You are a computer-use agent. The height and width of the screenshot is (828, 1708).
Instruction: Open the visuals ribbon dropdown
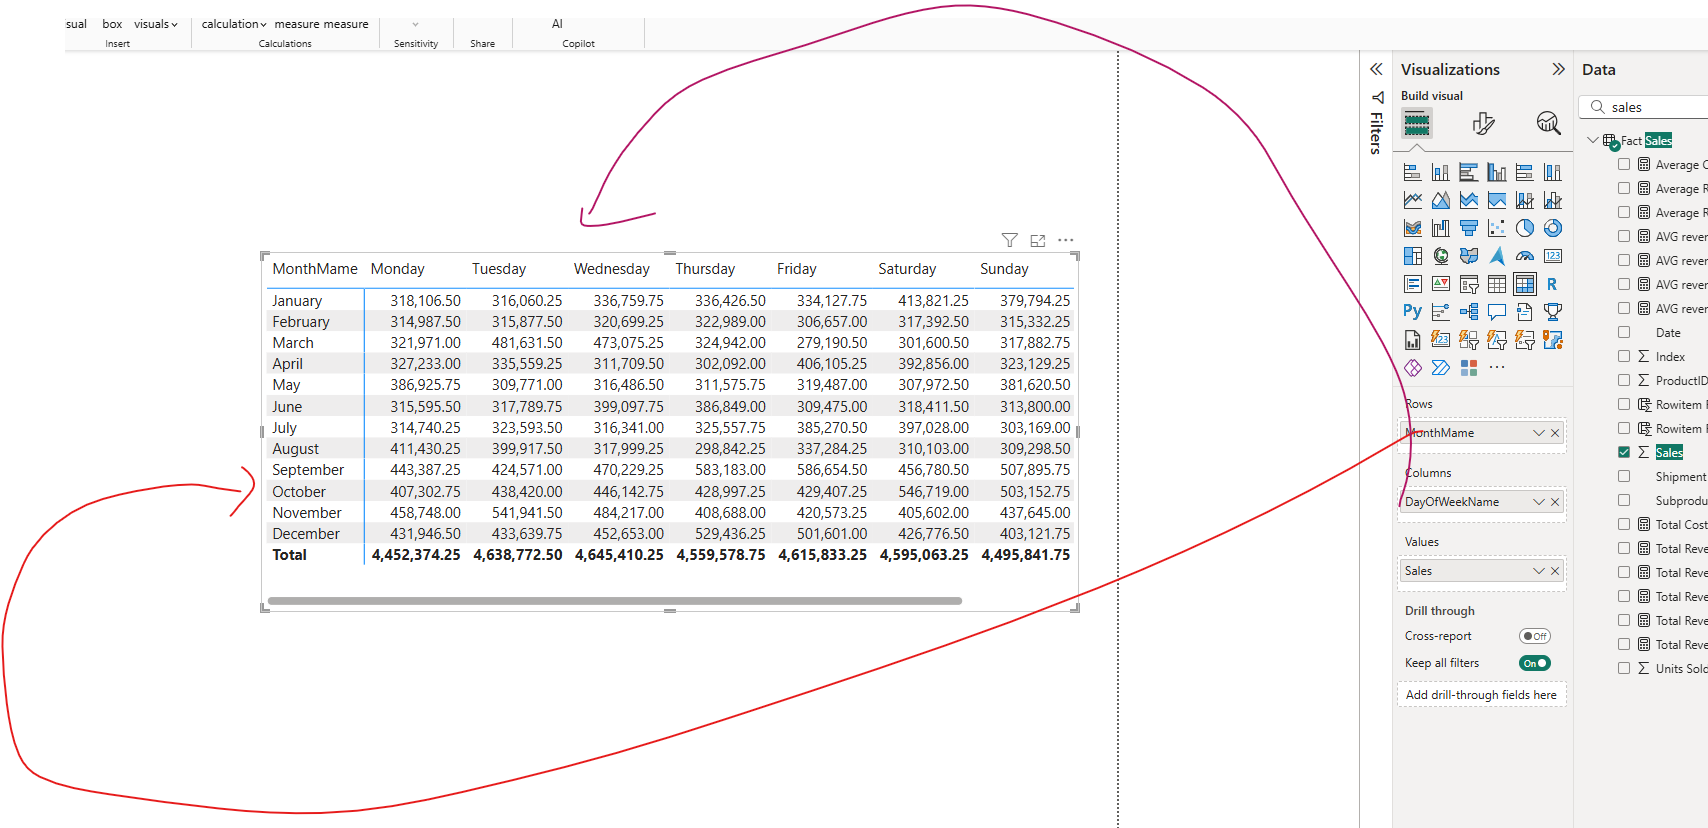coord(156,24)
